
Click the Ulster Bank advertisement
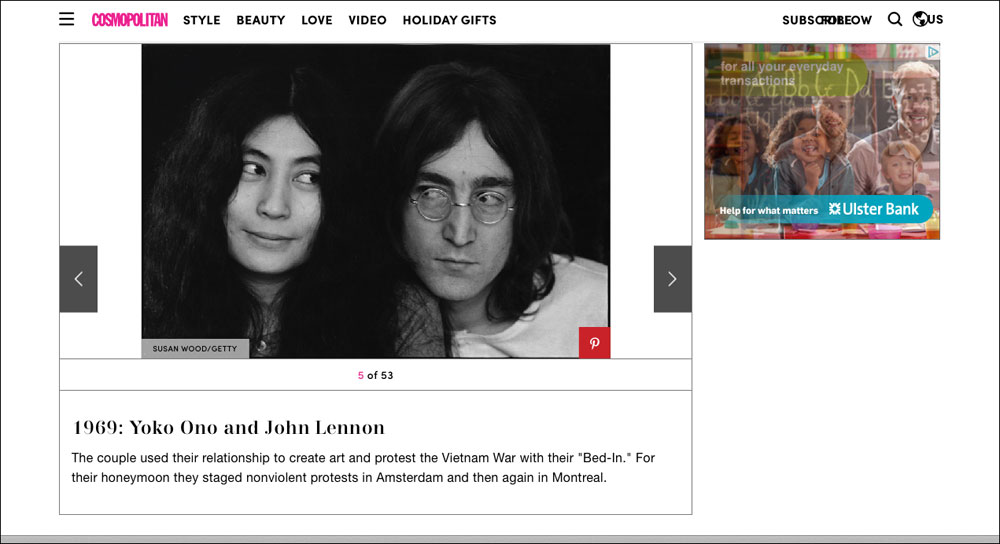822,142
